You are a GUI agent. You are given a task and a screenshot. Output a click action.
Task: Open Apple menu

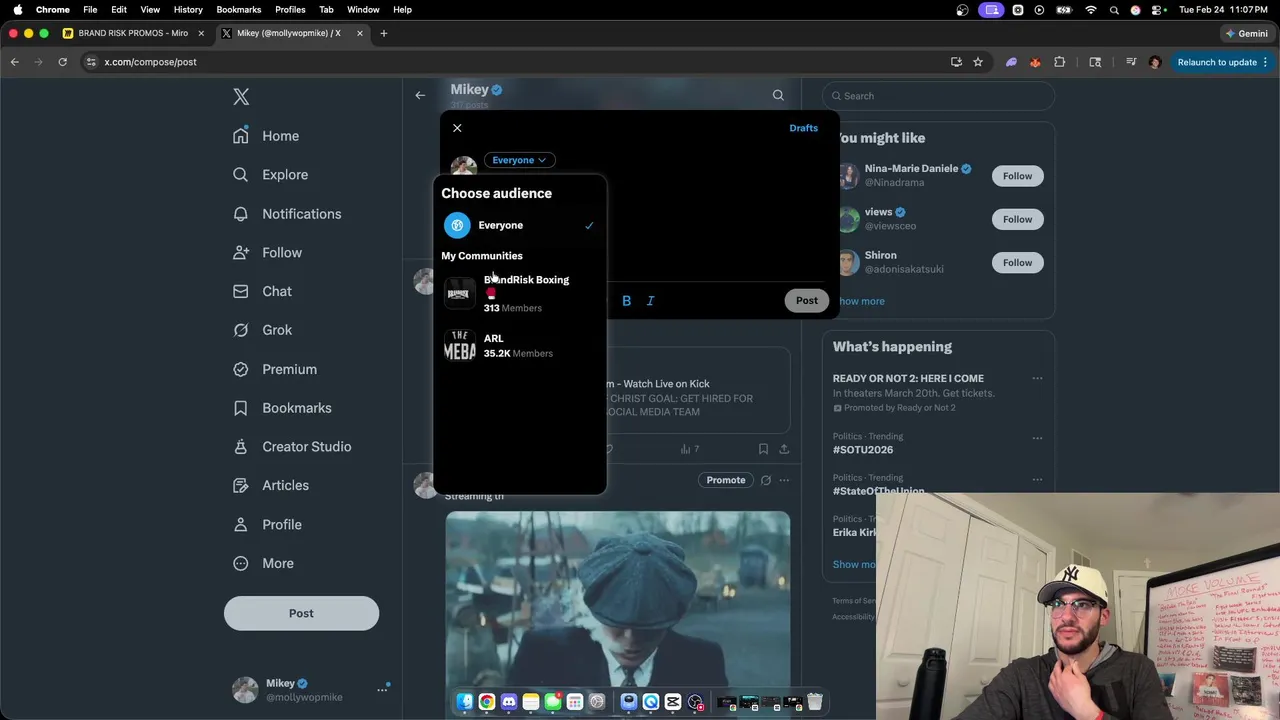(17, 9)
